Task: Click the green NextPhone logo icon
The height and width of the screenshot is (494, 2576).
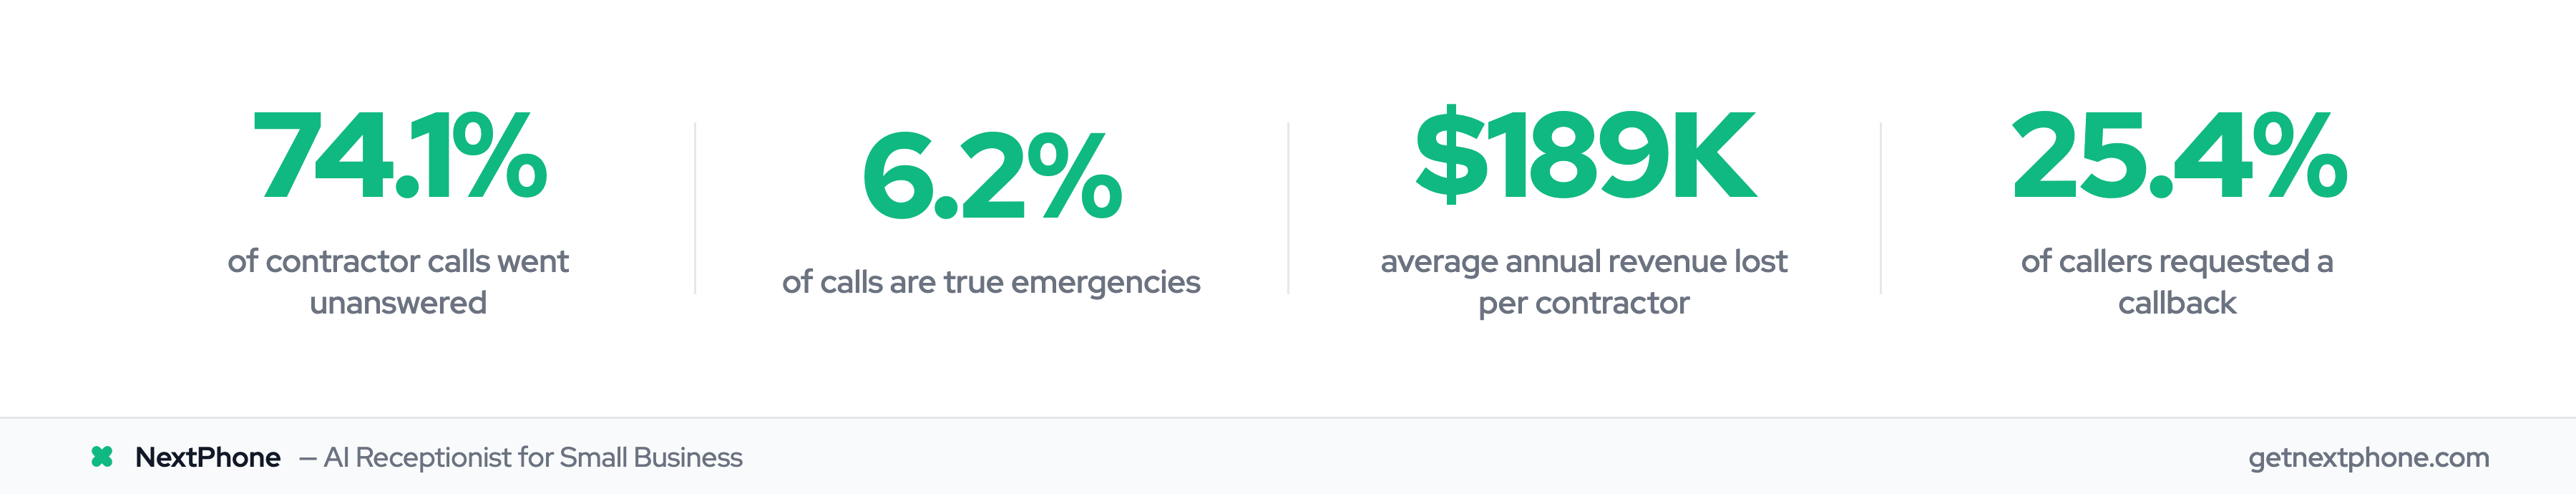Action: click(101, 457)
